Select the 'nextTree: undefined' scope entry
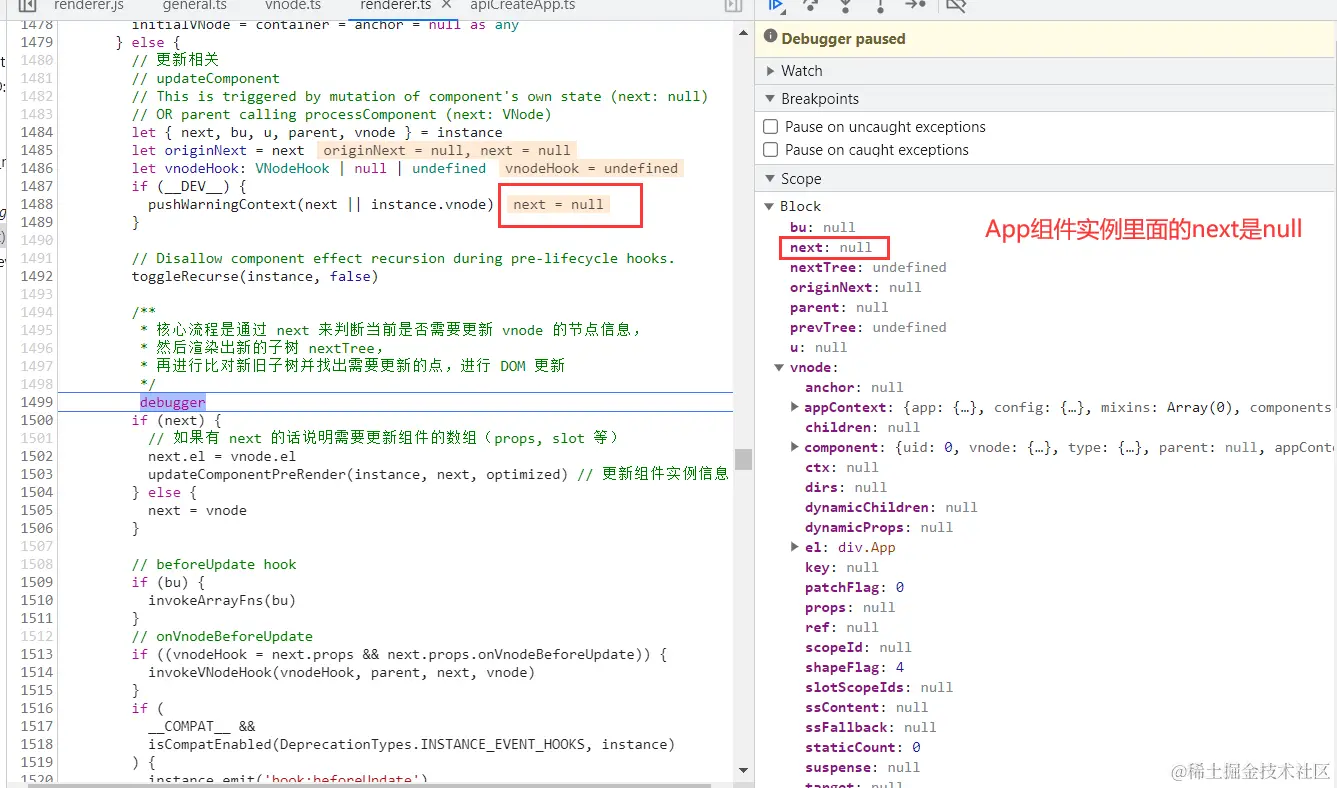 click(868, 267)
